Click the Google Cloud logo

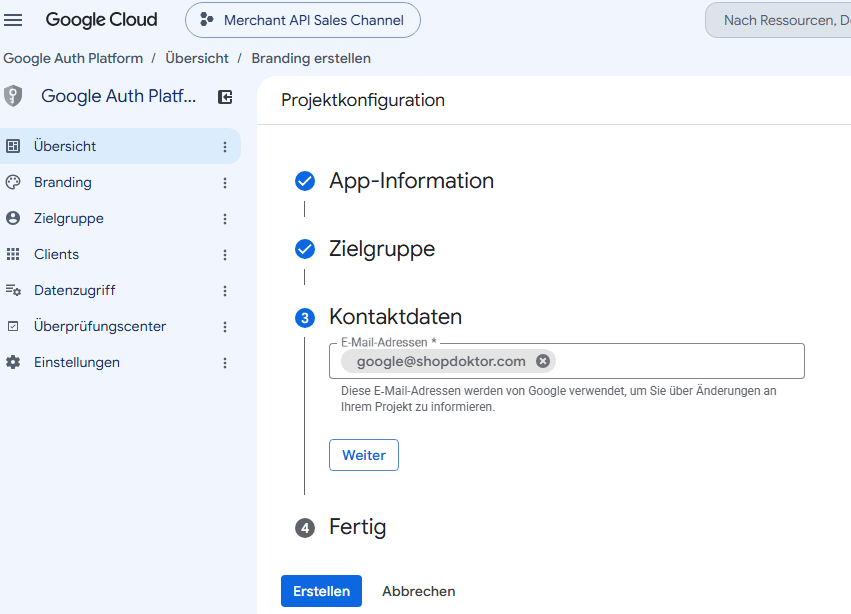tap(101, 20)
